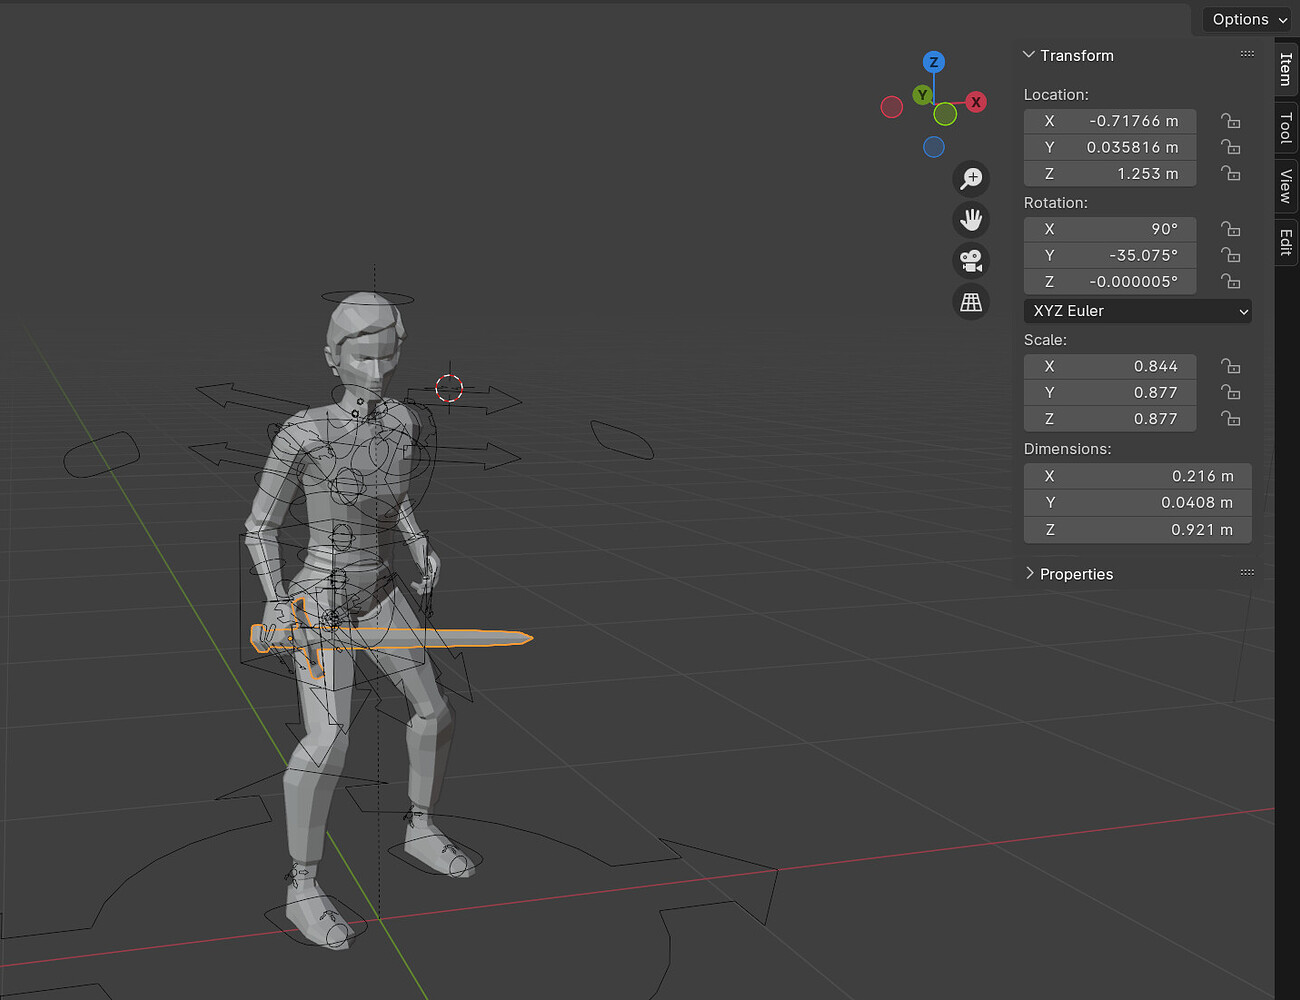
Task: Click the green Y axis on navigation gizmo
Action: 922,95
